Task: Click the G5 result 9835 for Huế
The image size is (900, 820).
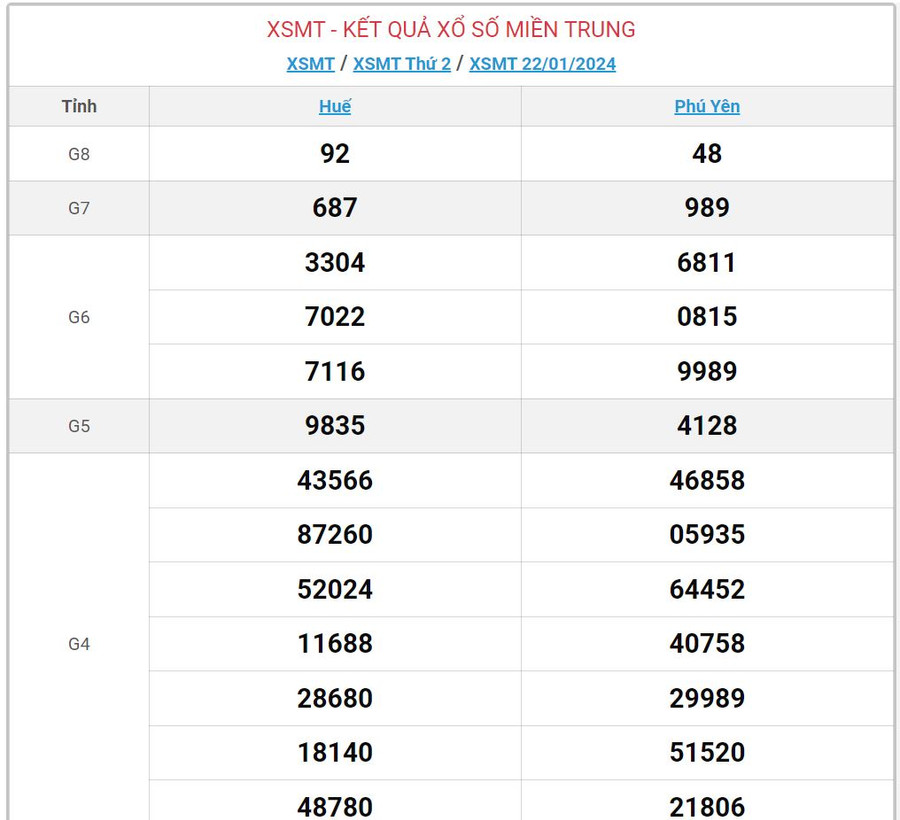Action: [x=335, y=426]
